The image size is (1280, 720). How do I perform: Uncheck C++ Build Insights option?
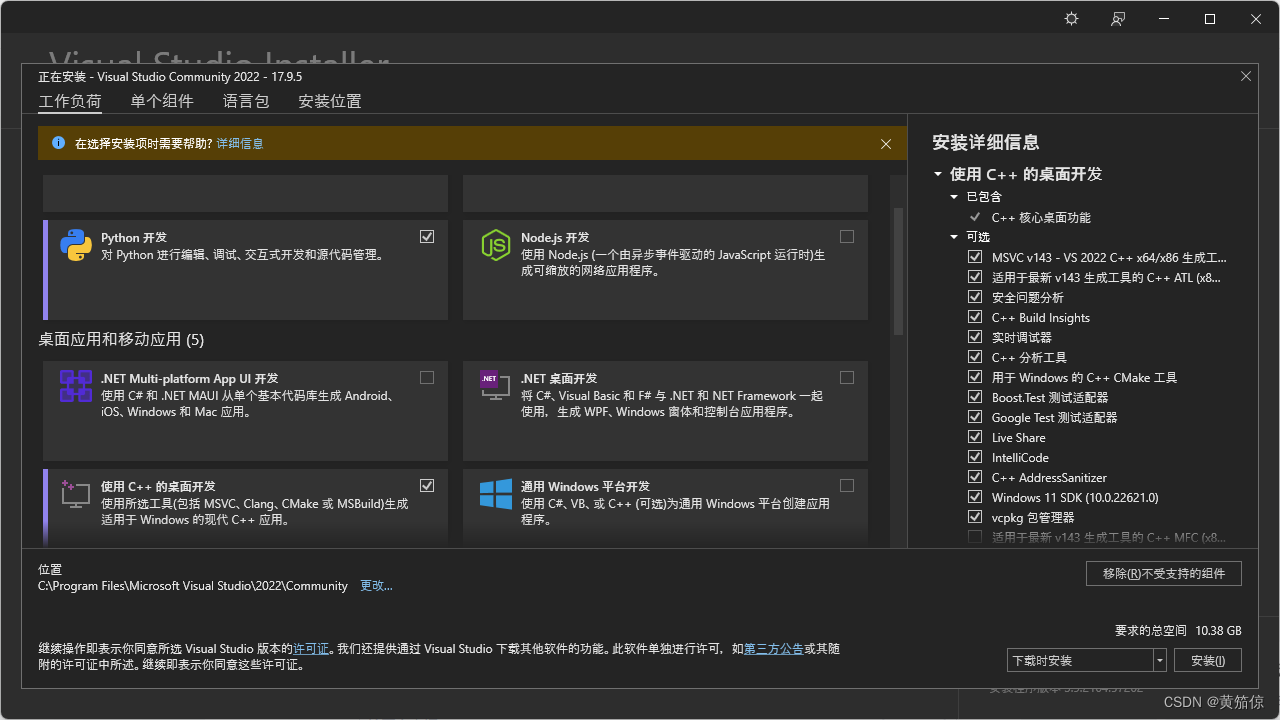(x=975, y=317)
